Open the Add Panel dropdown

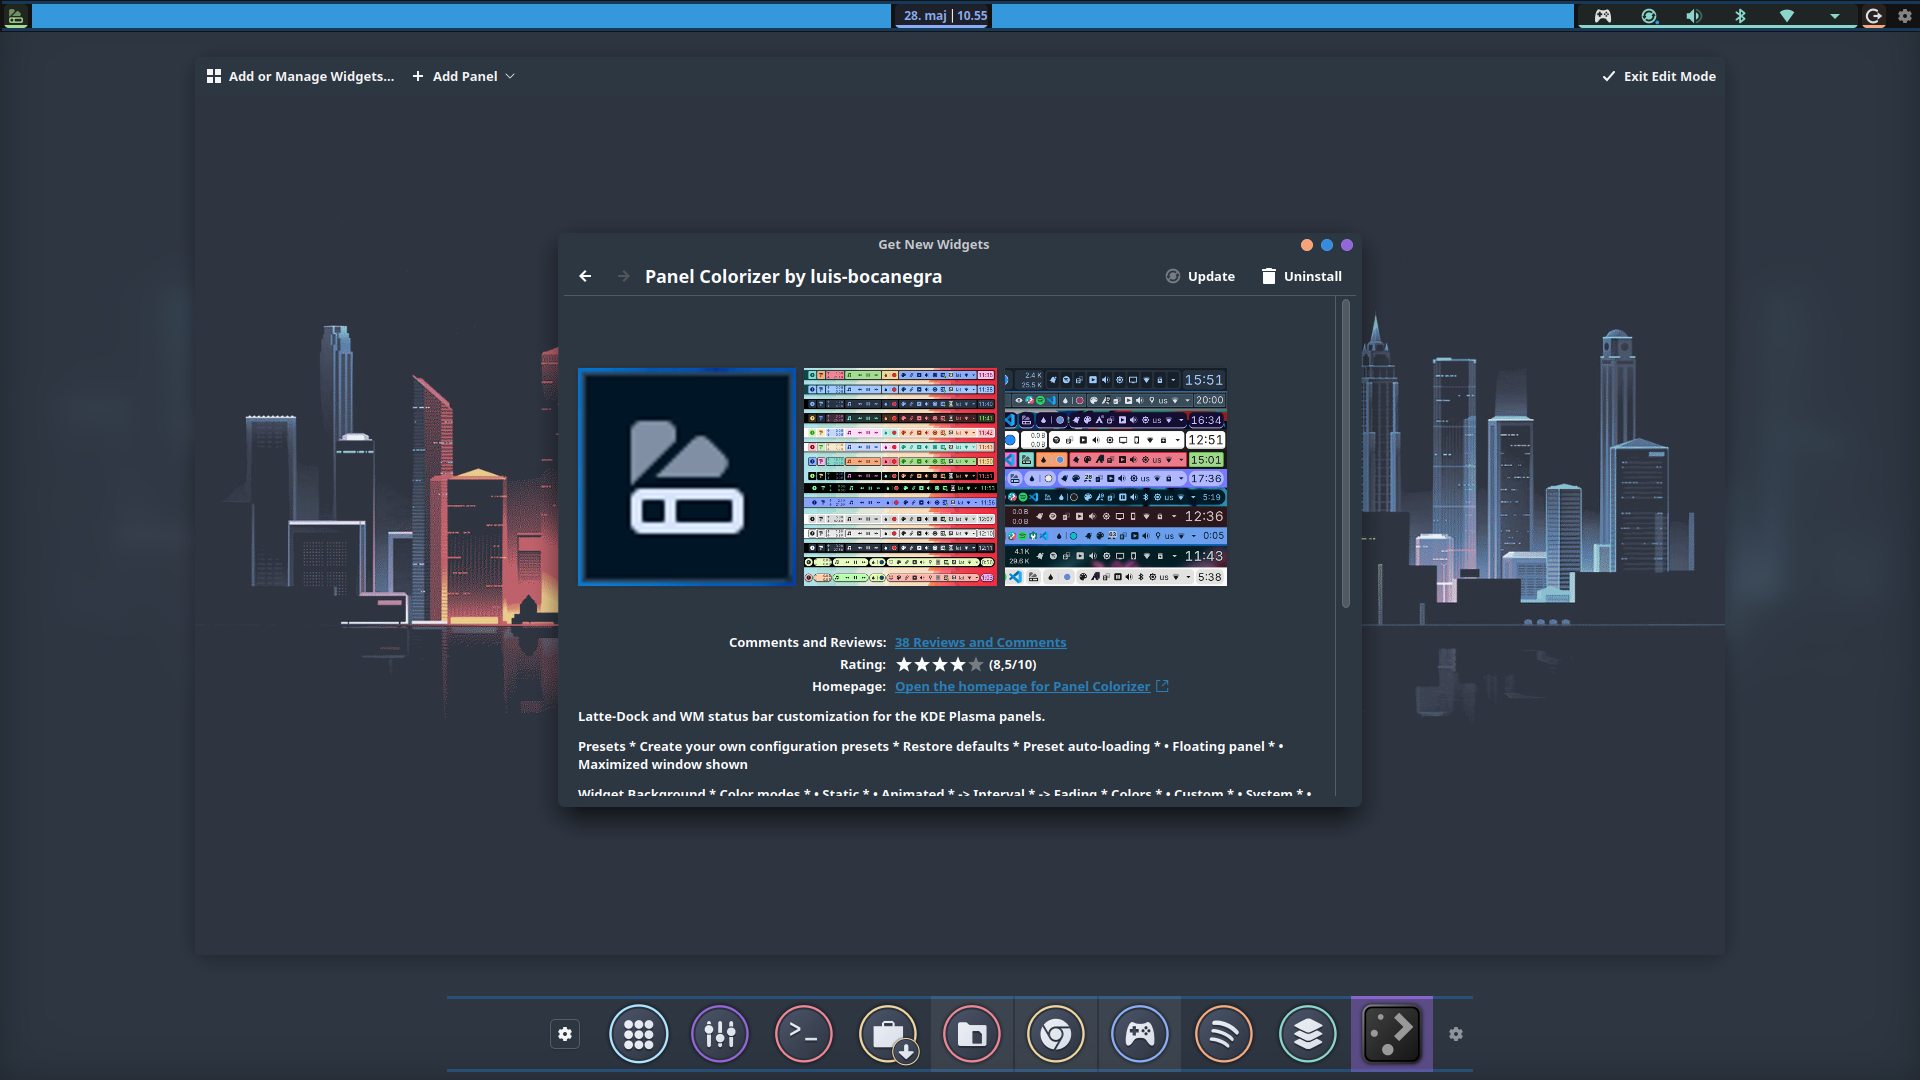[x=464, y=76]
